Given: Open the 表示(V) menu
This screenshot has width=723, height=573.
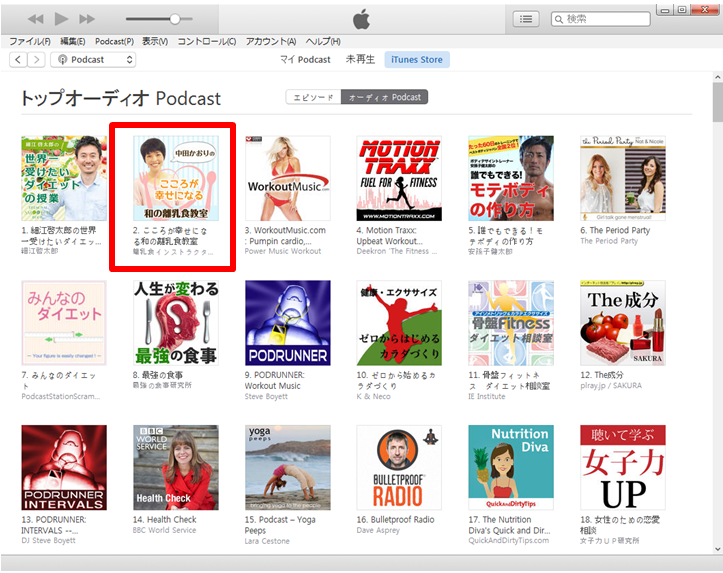Looking at the screenshot, I should point(155,41).
